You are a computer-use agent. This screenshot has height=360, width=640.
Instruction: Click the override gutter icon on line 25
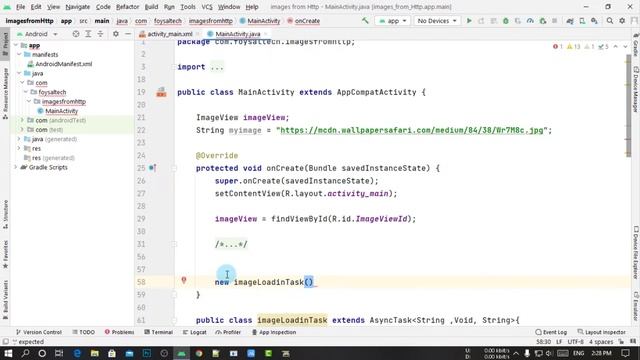pyautogui.click(x=152, y=168)
